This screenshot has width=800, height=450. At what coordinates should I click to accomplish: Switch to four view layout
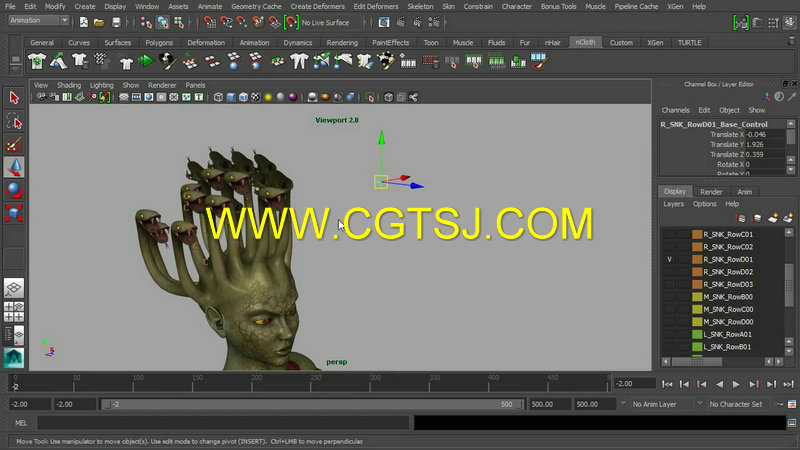(x=14, y=312)
